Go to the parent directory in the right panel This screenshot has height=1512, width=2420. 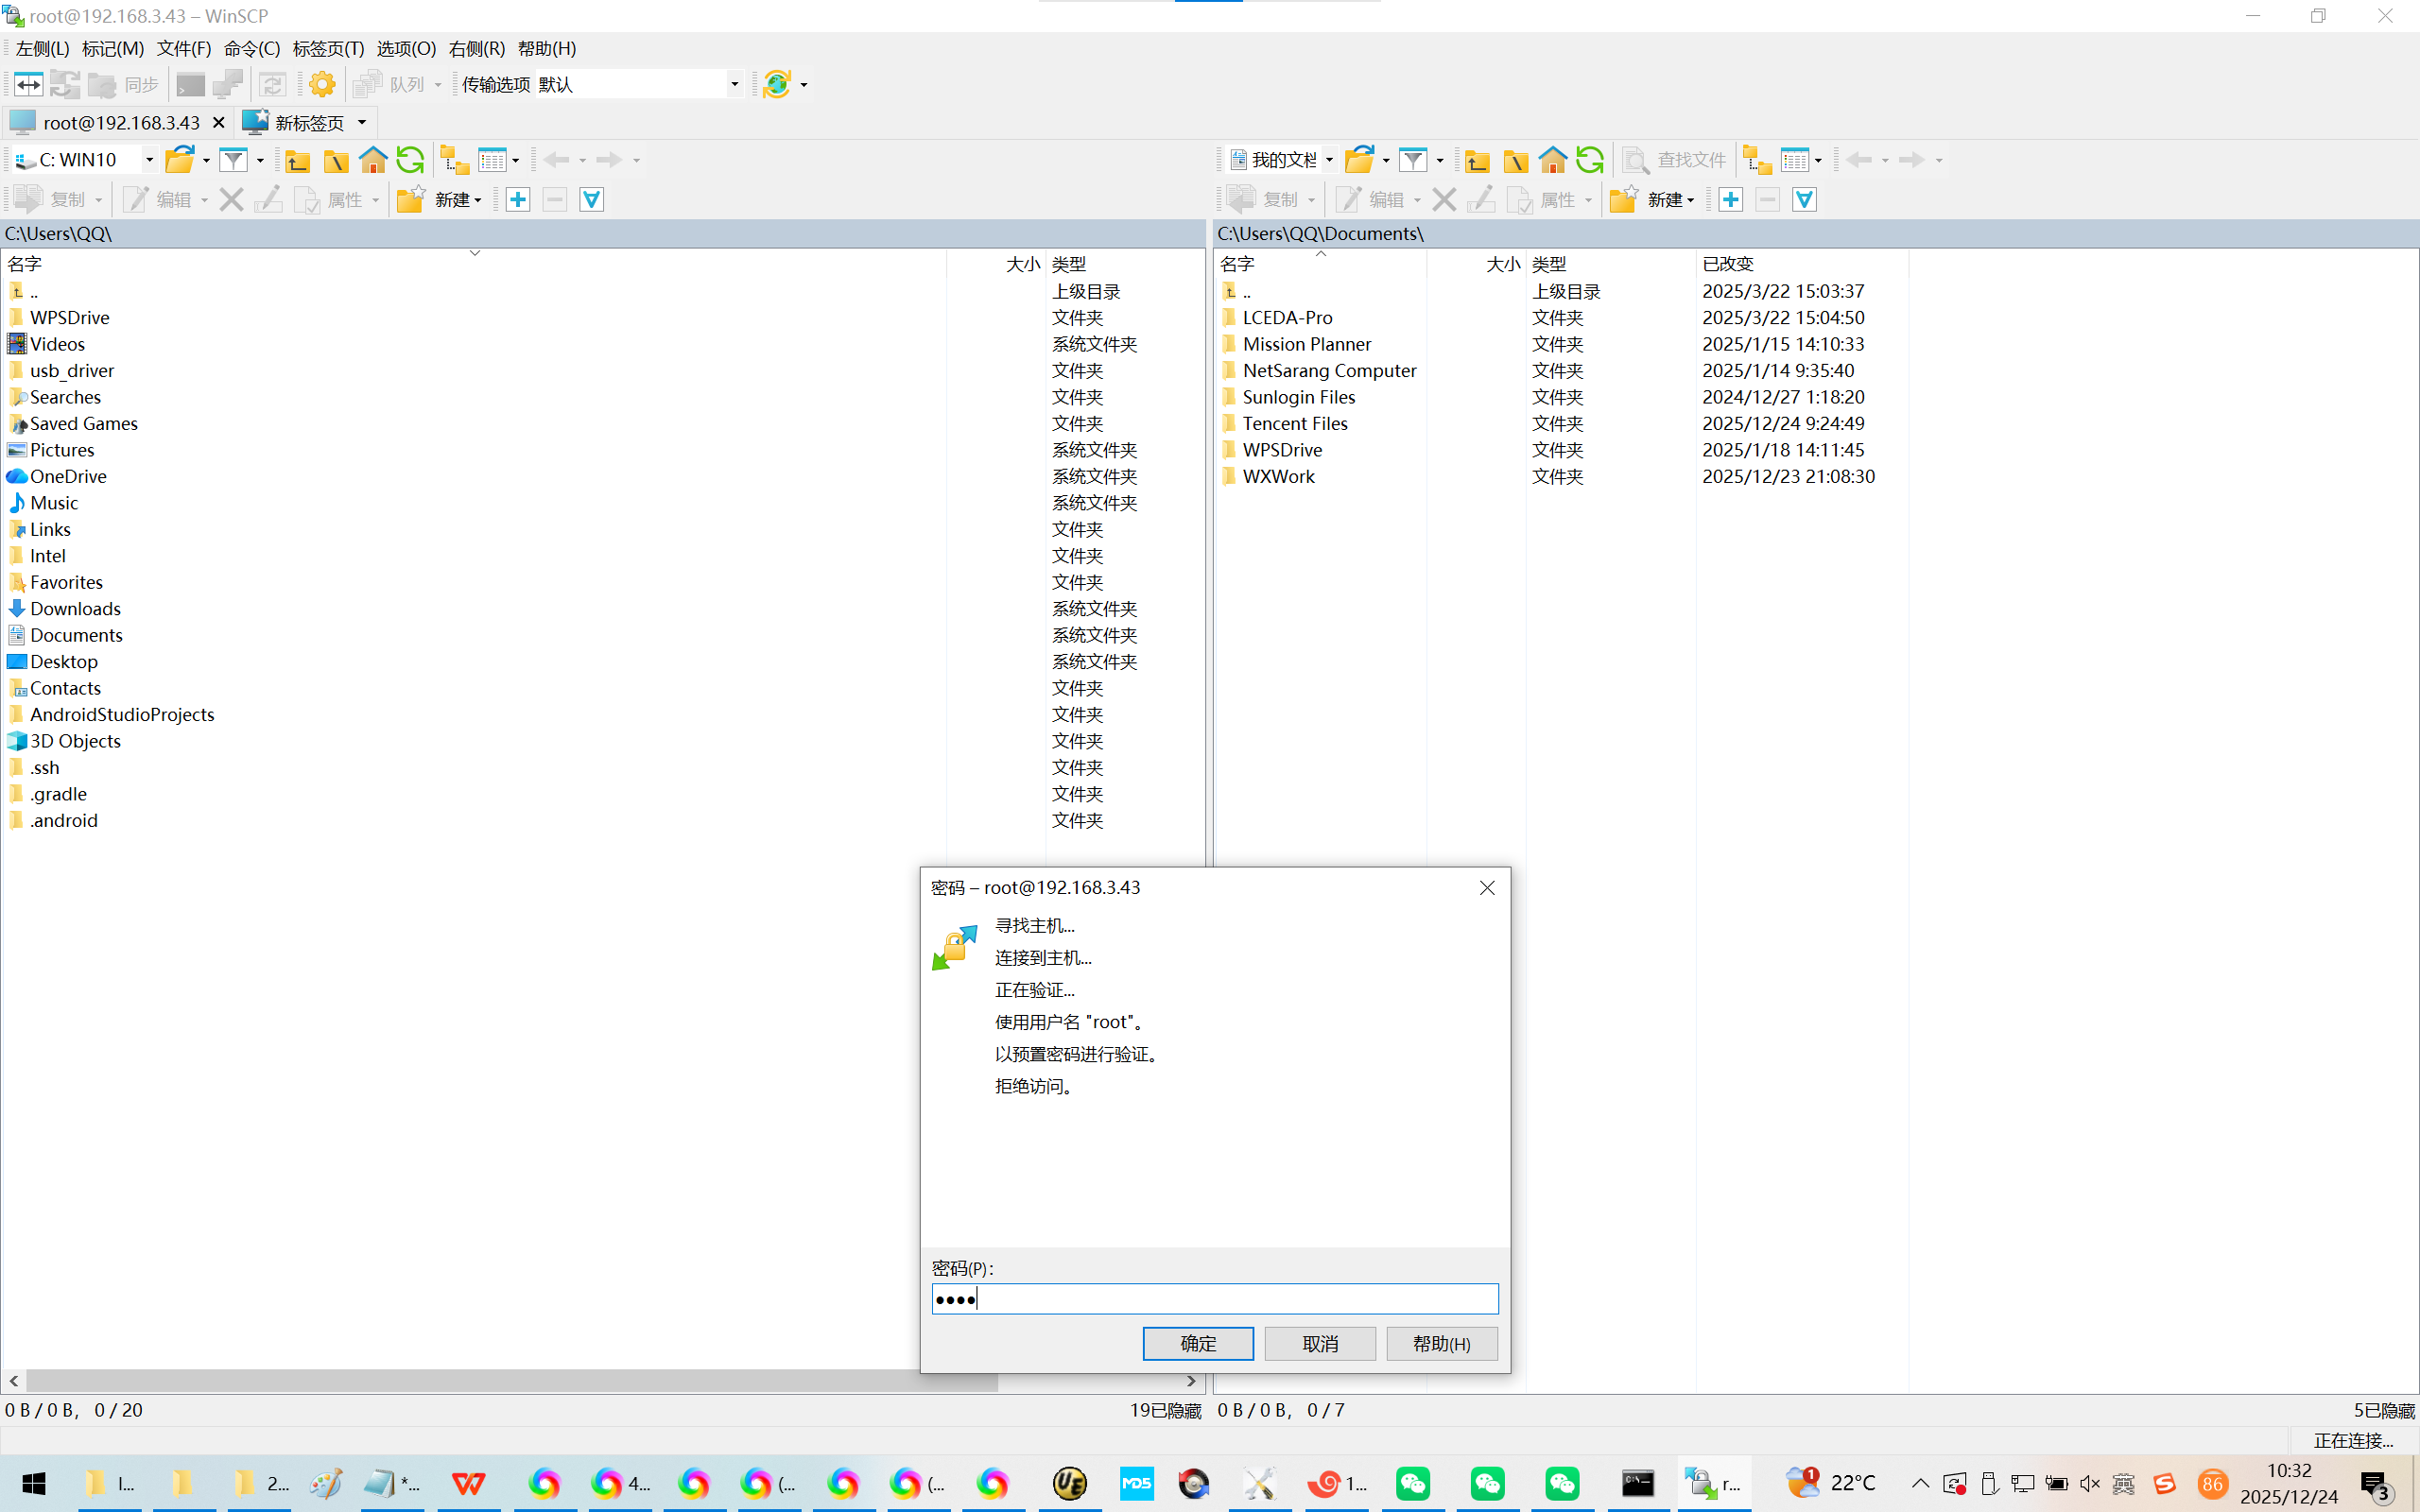1477,160
